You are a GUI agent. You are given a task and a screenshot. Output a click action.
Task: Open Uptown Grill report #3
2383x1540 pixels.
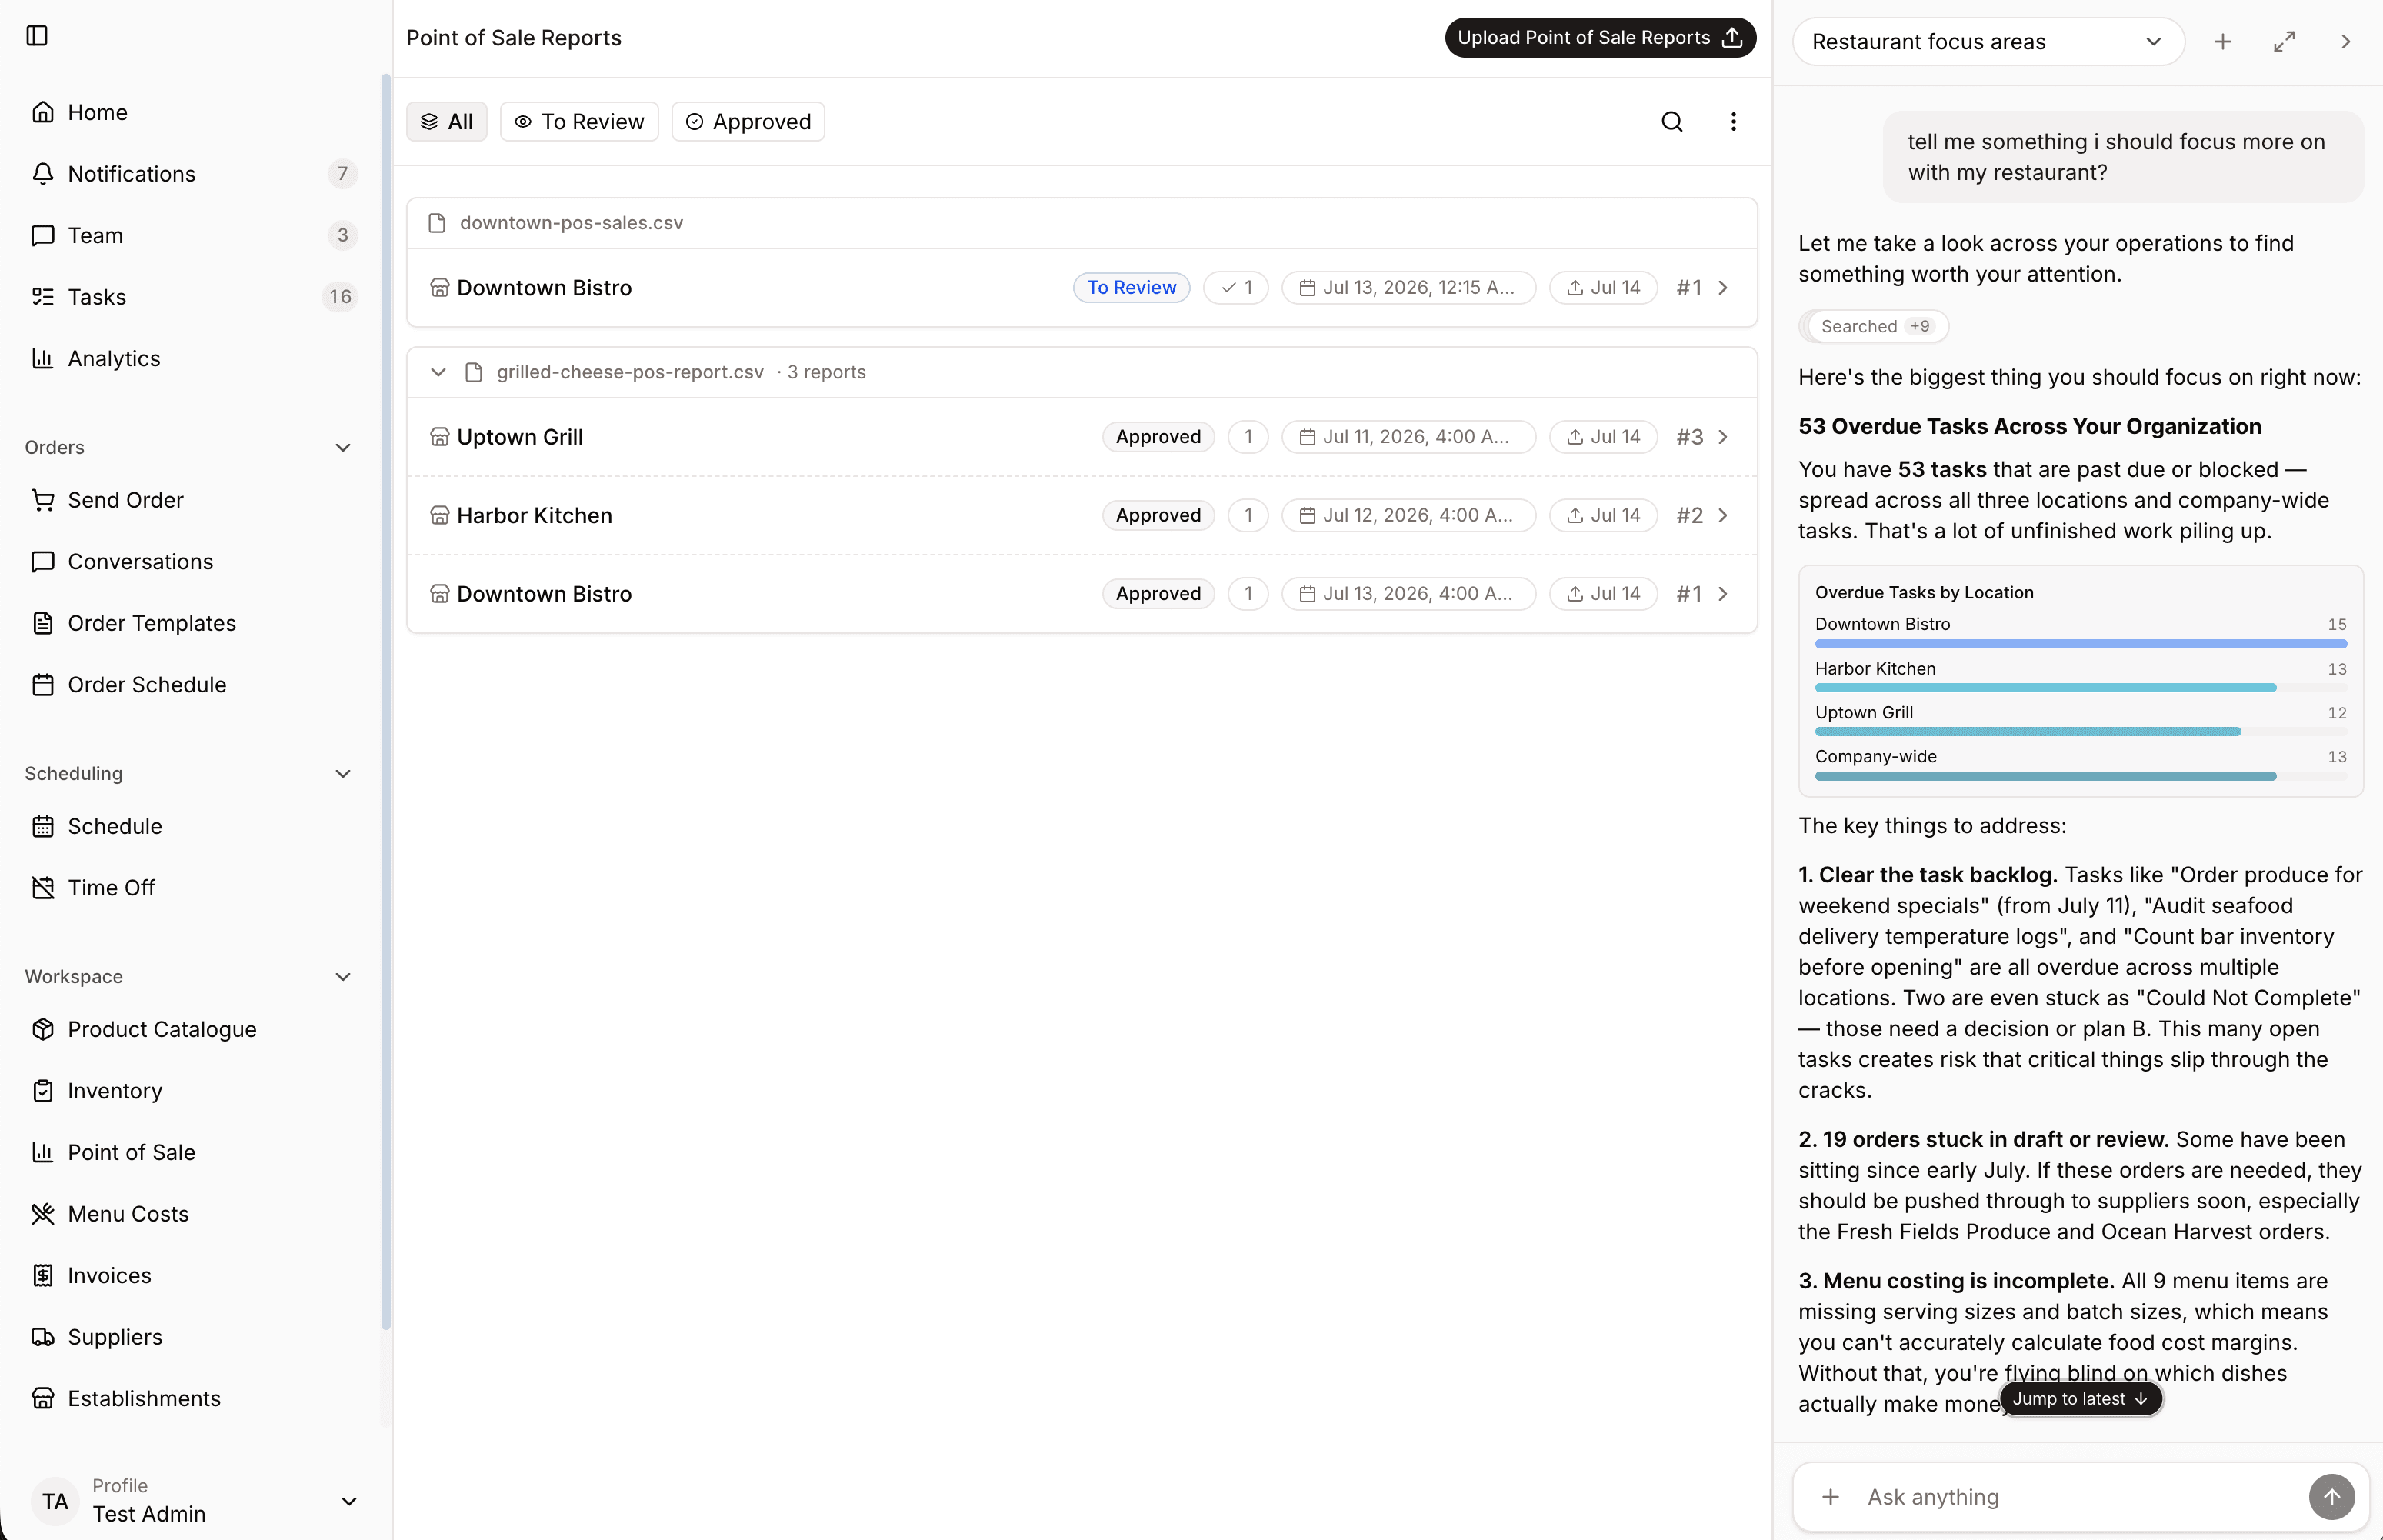coord(1082,437)
